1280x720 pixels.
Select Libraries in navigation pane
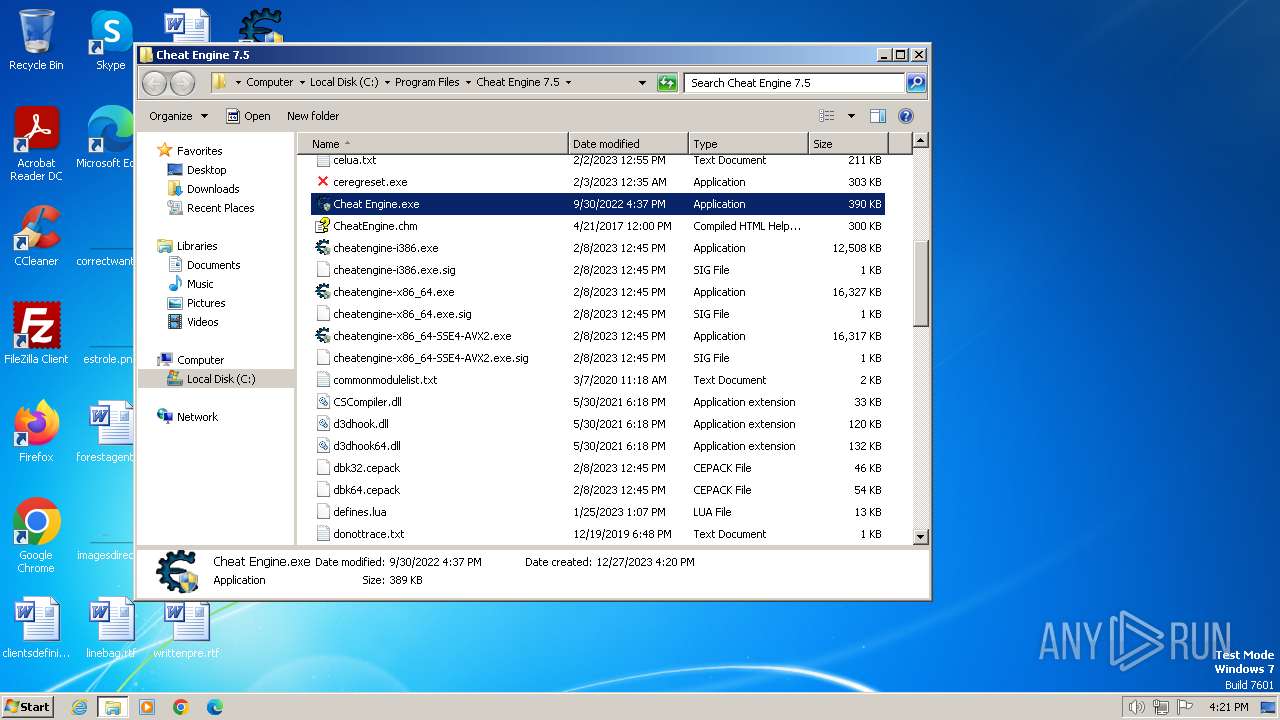click(x=197, y=246)
